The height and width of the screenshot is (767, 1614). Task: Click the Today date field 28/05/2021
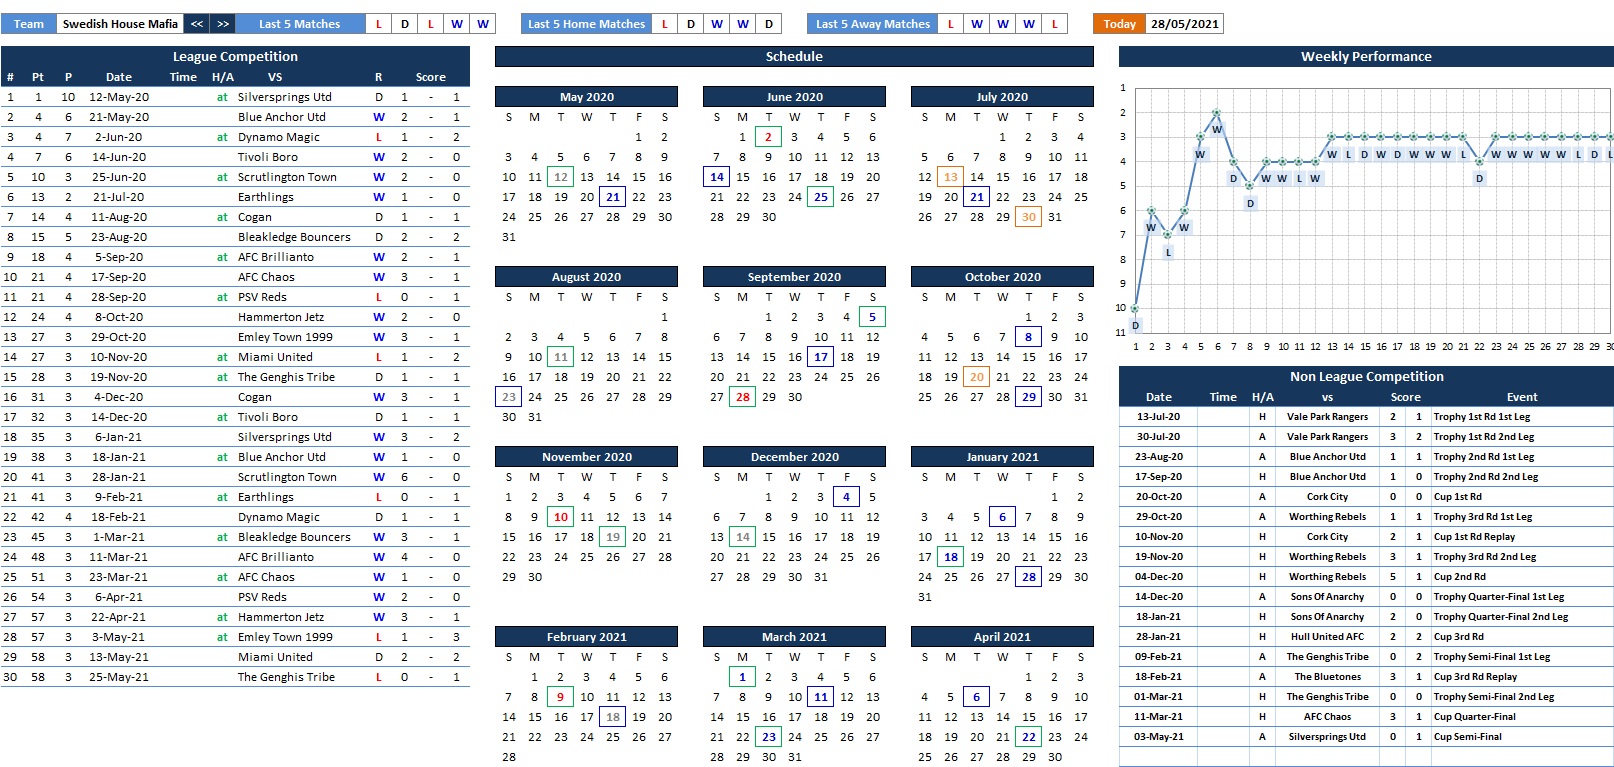1184,24
